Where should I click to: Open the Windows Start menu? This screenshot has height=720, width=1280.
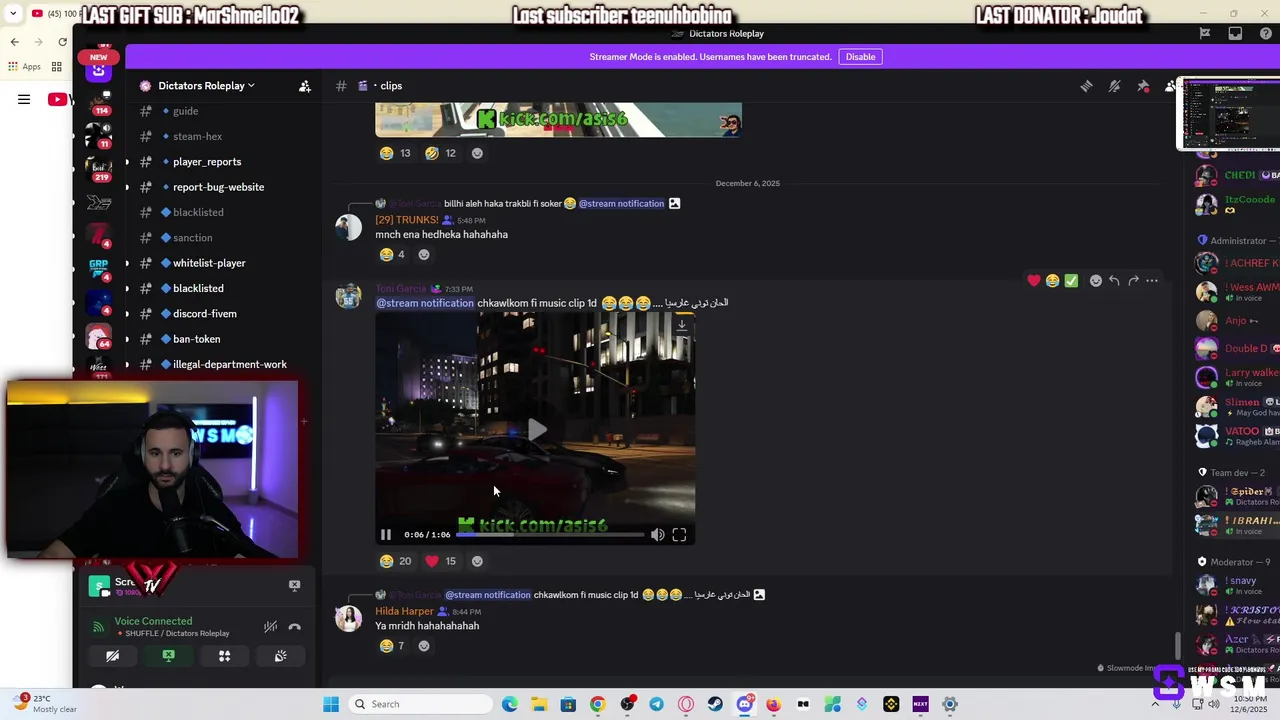[331, 704]
